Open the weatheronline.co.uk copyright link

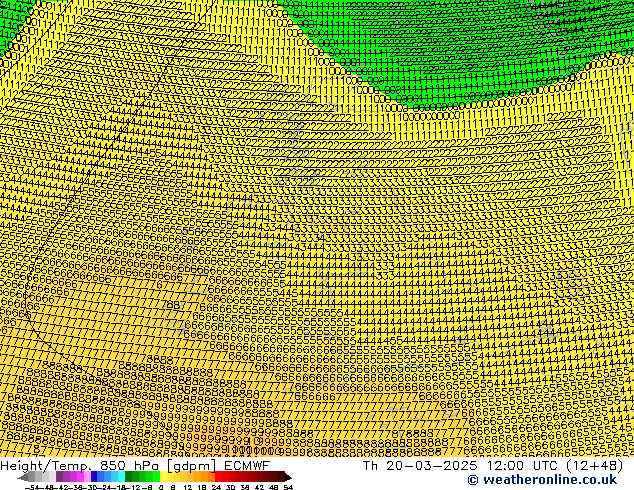click(542, 480)
